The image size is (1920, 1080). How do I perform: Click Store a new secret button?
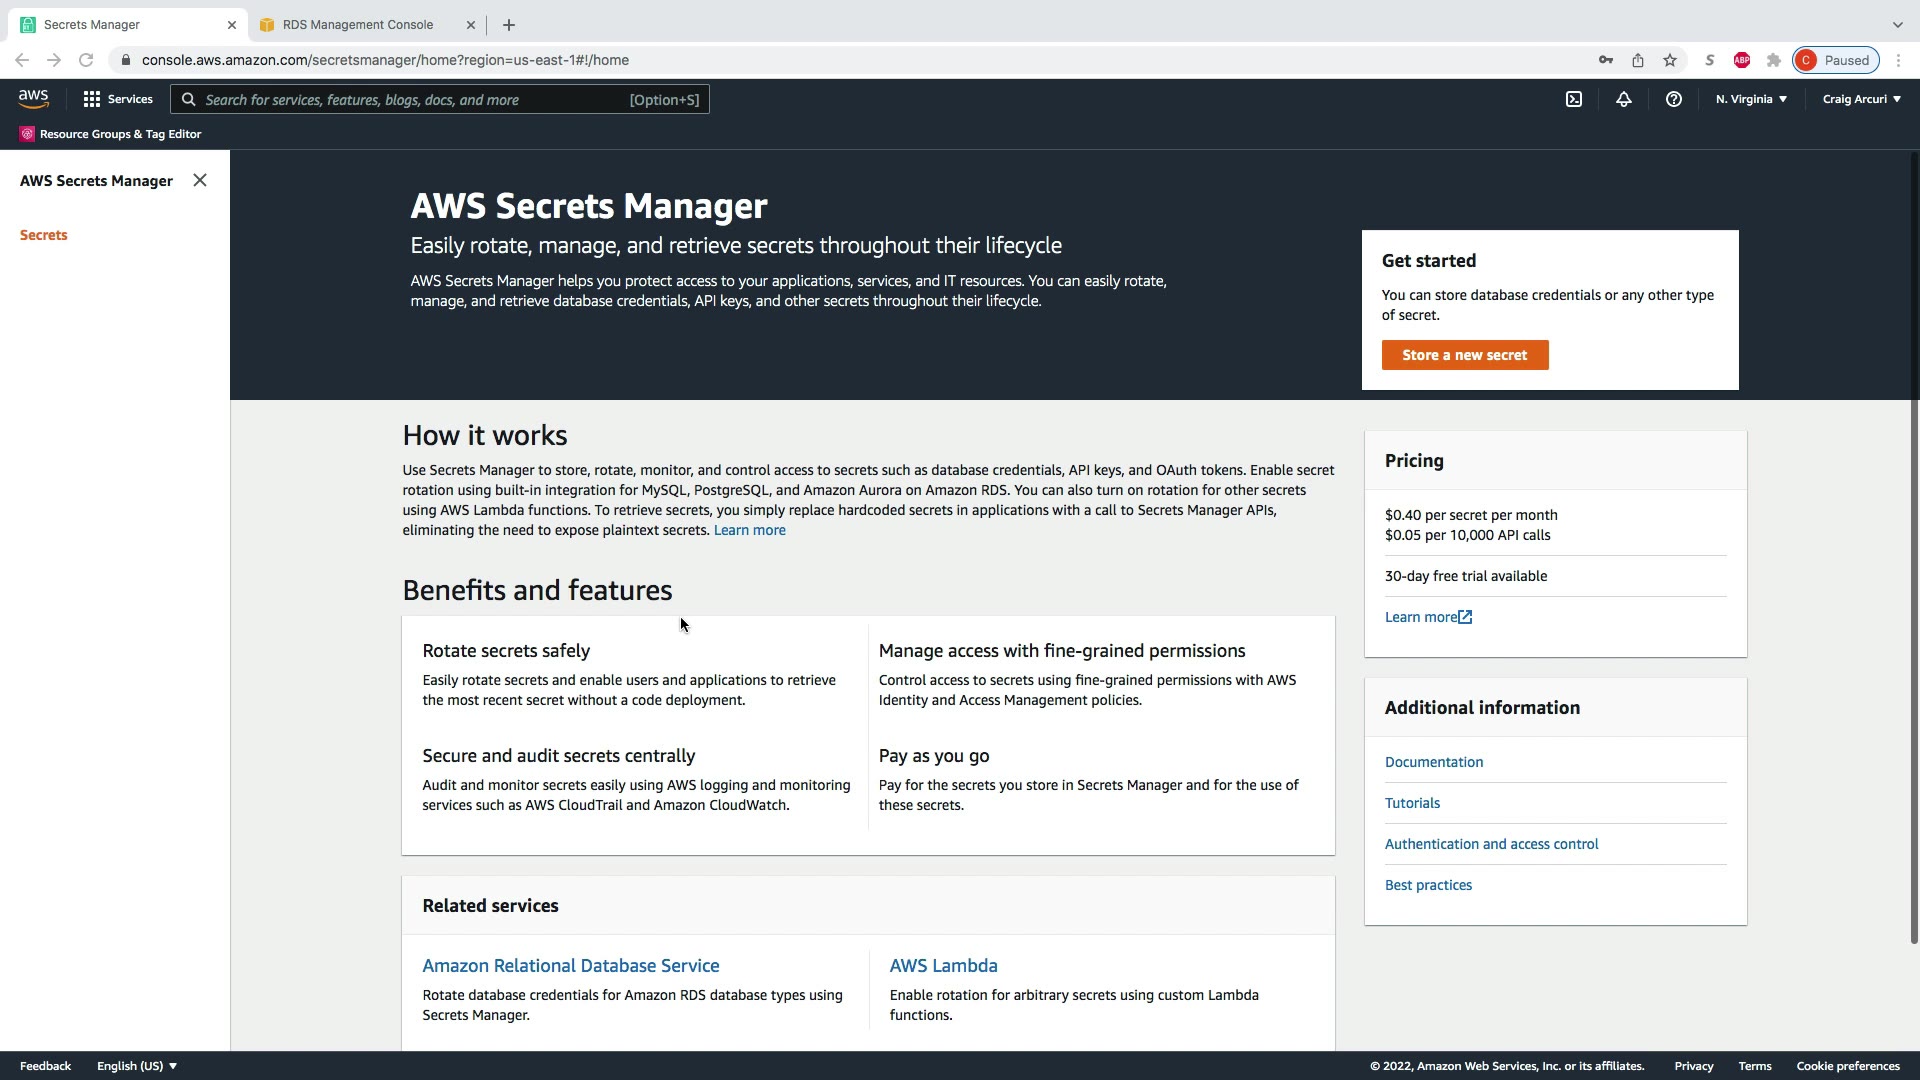[x=1465, y=355]
